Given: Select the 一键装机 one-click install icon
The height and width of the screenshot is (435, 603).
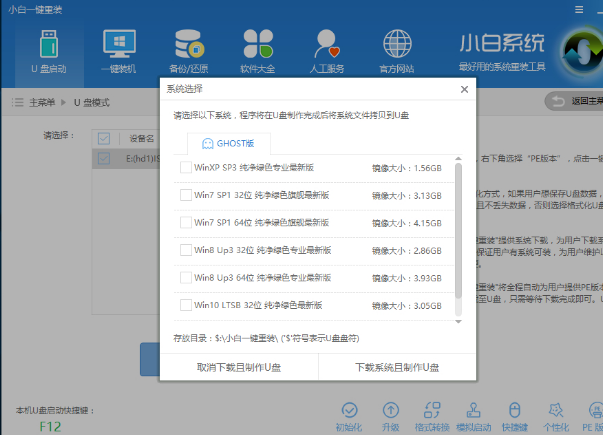Looking at the screenshot, I should pyautogui.click(x=122, y=49).
